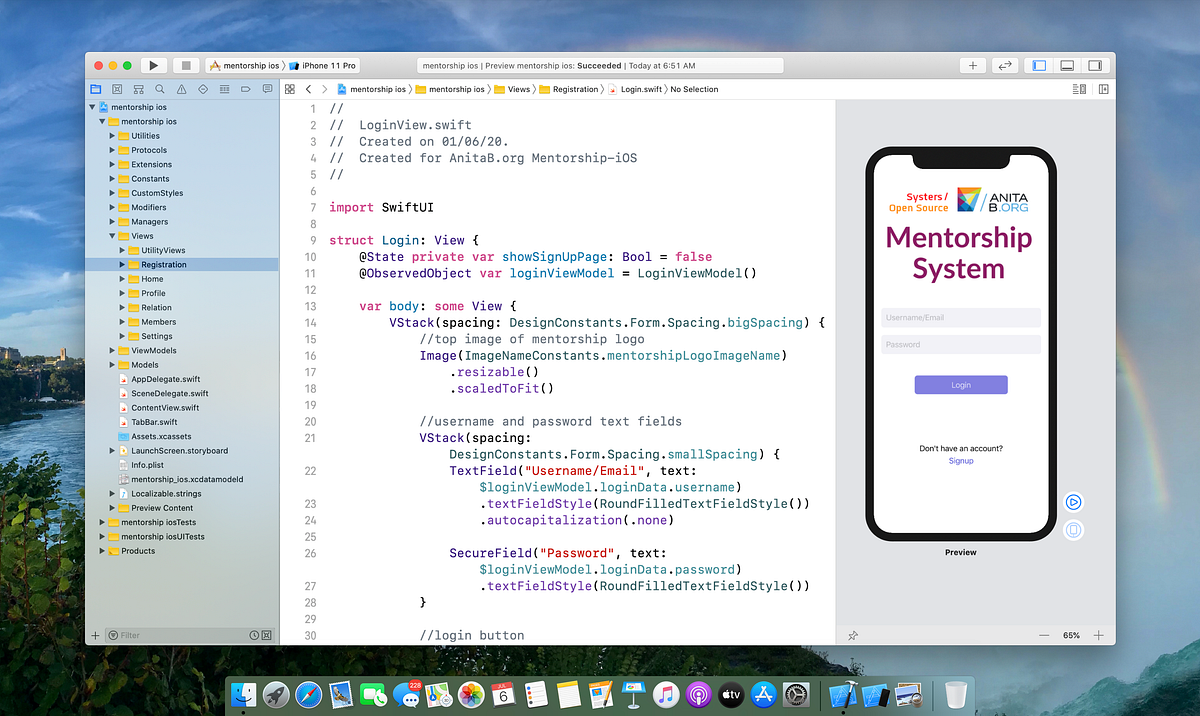Open the Breakpoint navigator icon
The height and width of the screenshot is (716, 1200).
point(245,88)
